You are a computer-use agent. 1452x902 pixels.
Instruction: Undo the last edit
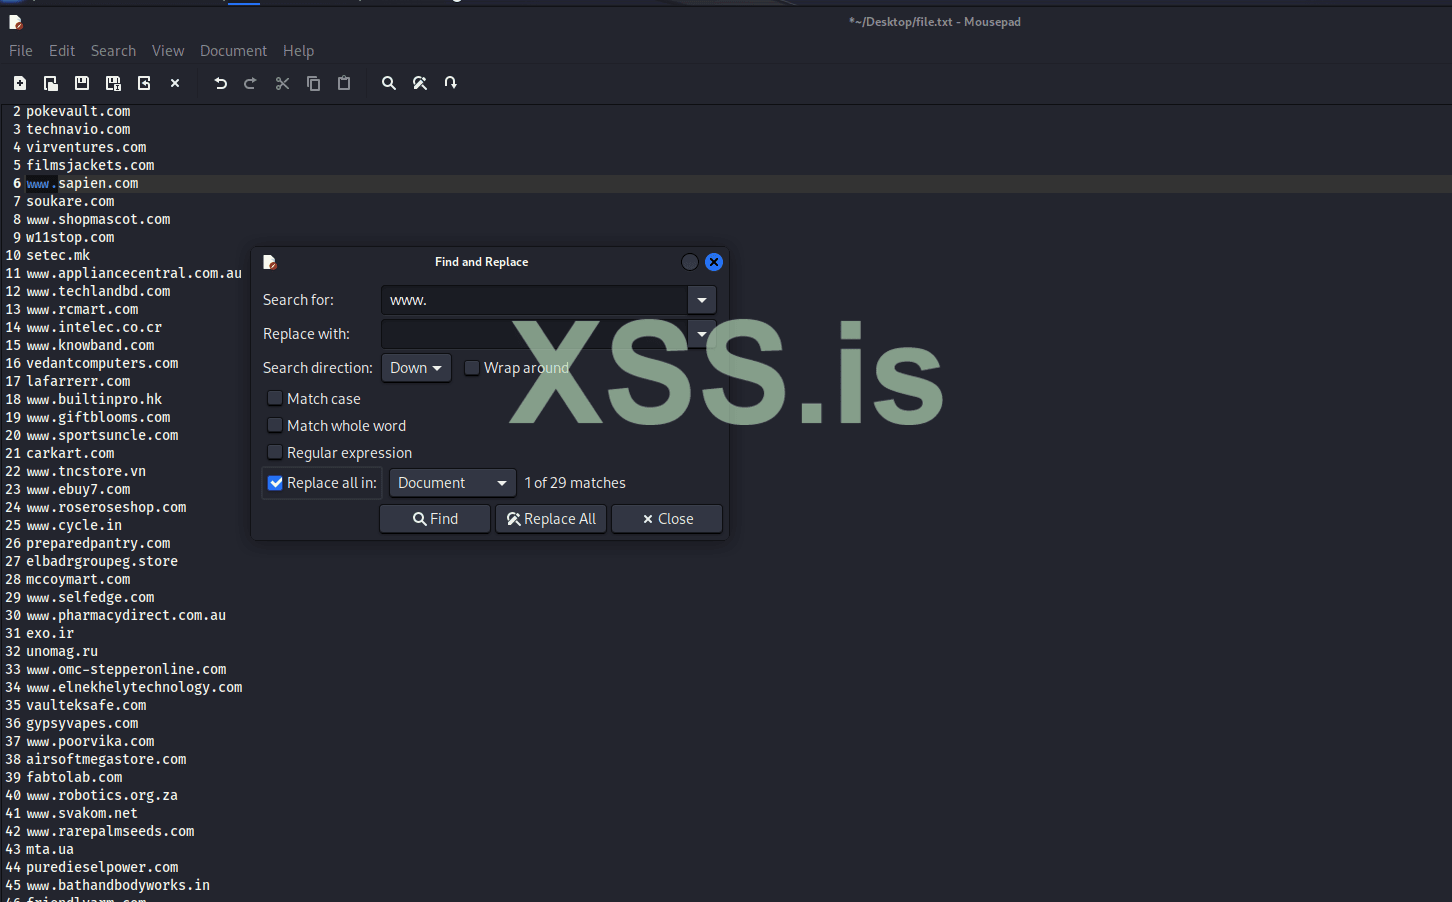[x=221, y=83]
